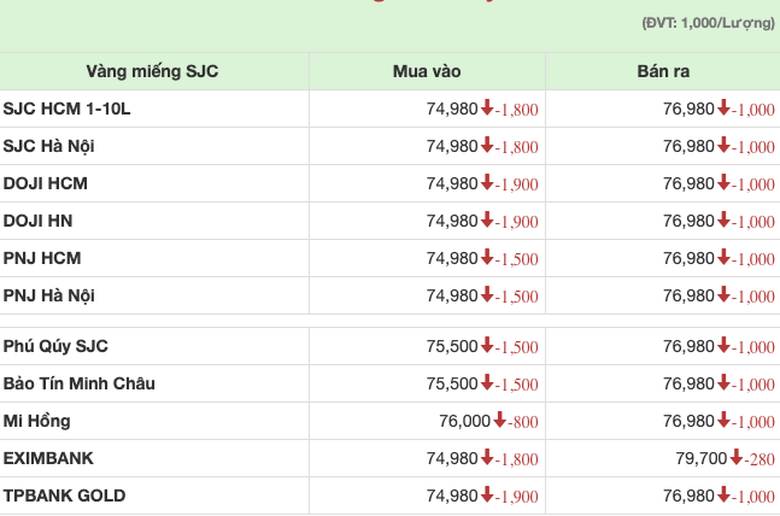Screen dimensions: 780x516
Task: Click red down arrow in SJC Hà Nội sell price
Action: (x=724, y=146)
